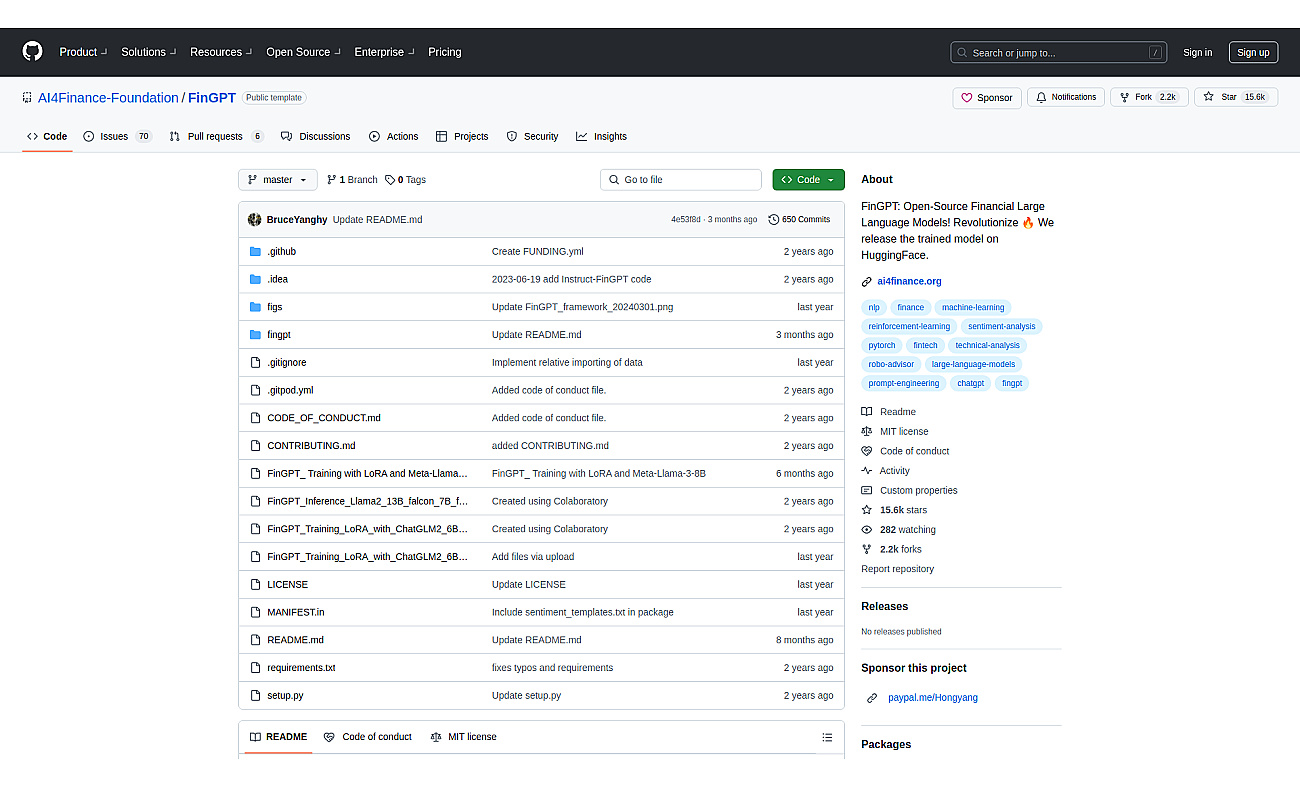The image size is (1300, 788).
Task: Click the GitHub logo icon
Action: tap(33, 52)
